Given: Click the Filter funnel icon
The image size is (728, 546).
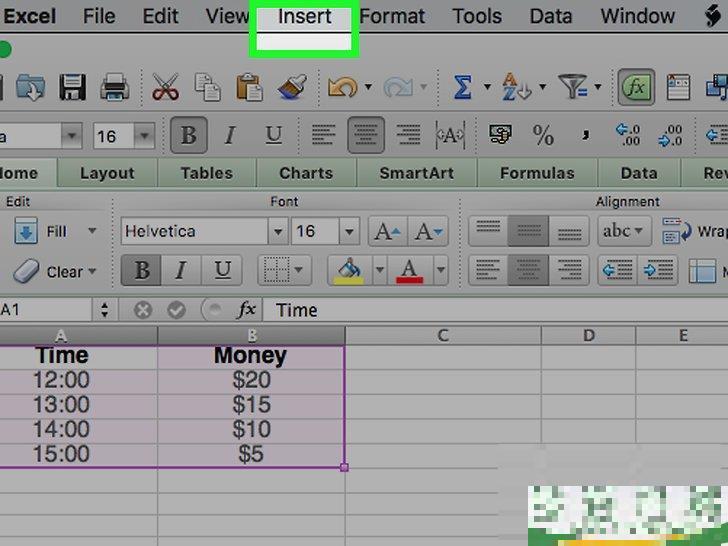Looking at the screenshot, I should [572, 88].
